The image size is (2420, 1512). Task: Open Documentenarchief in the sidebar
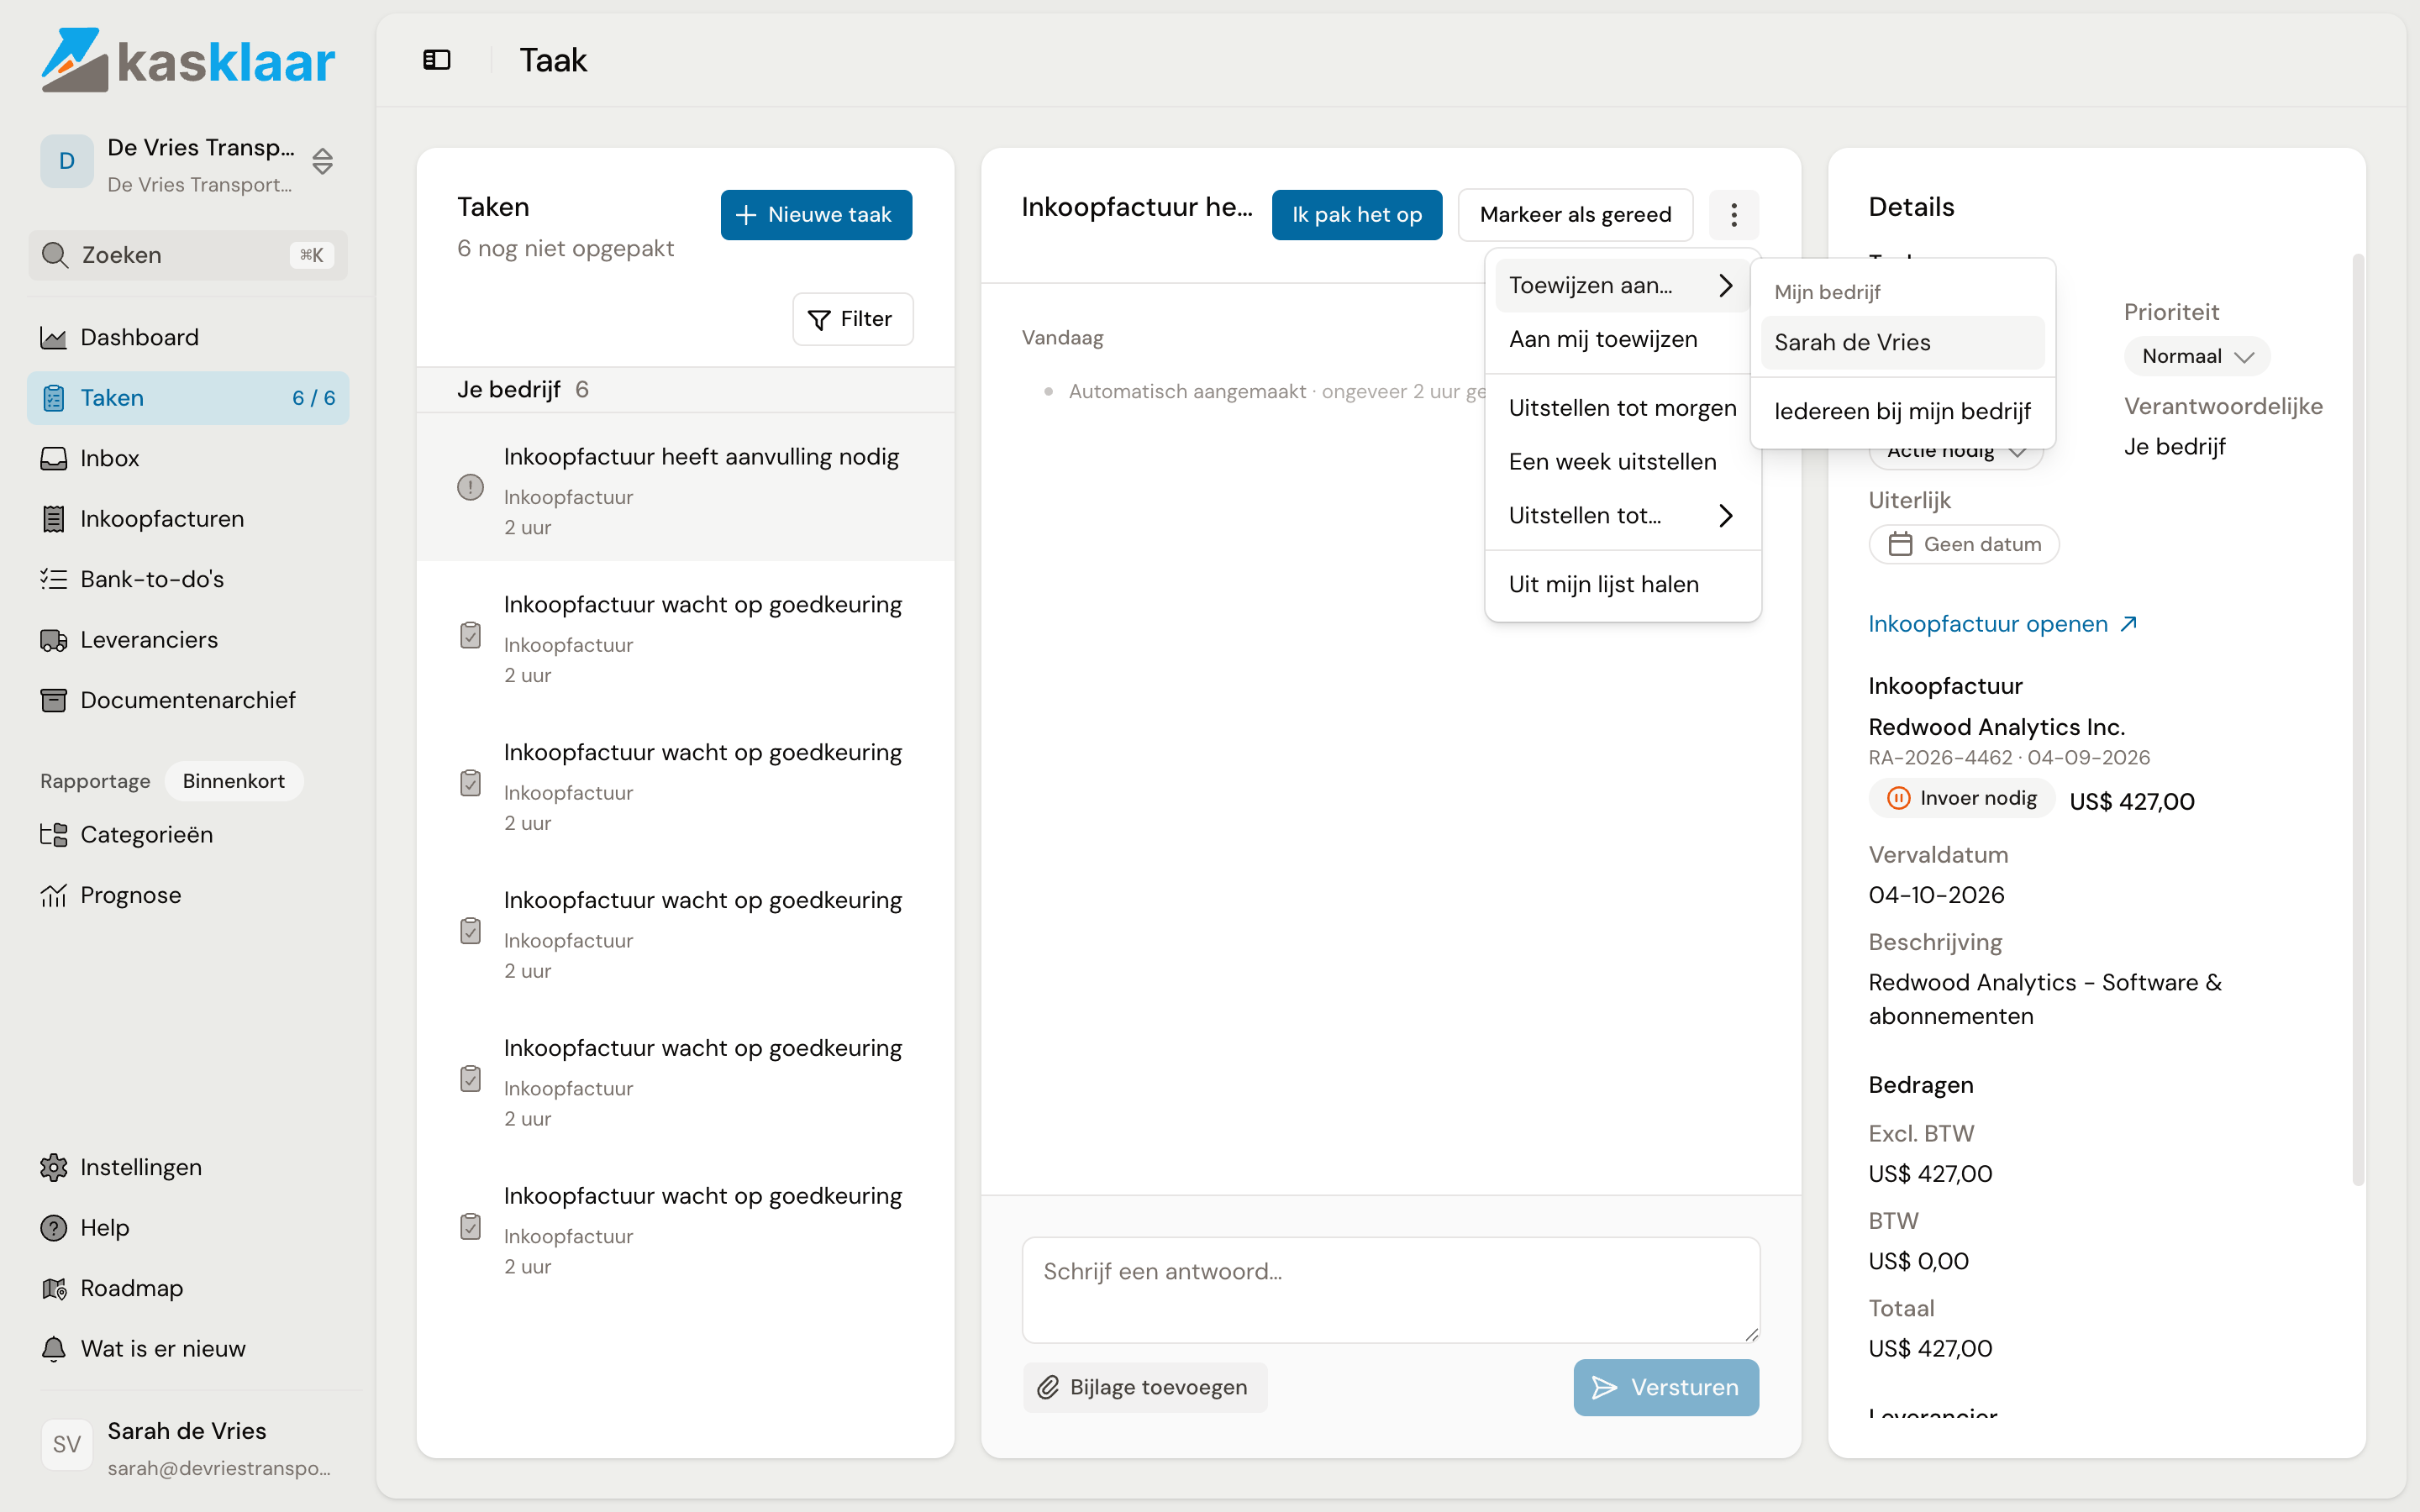coord(188,700)
